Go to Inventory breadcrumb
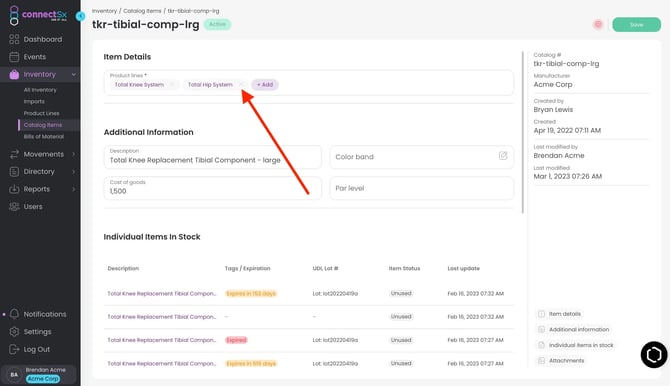The width and height of the screenshot is (670, 386). tap(104, 11)
